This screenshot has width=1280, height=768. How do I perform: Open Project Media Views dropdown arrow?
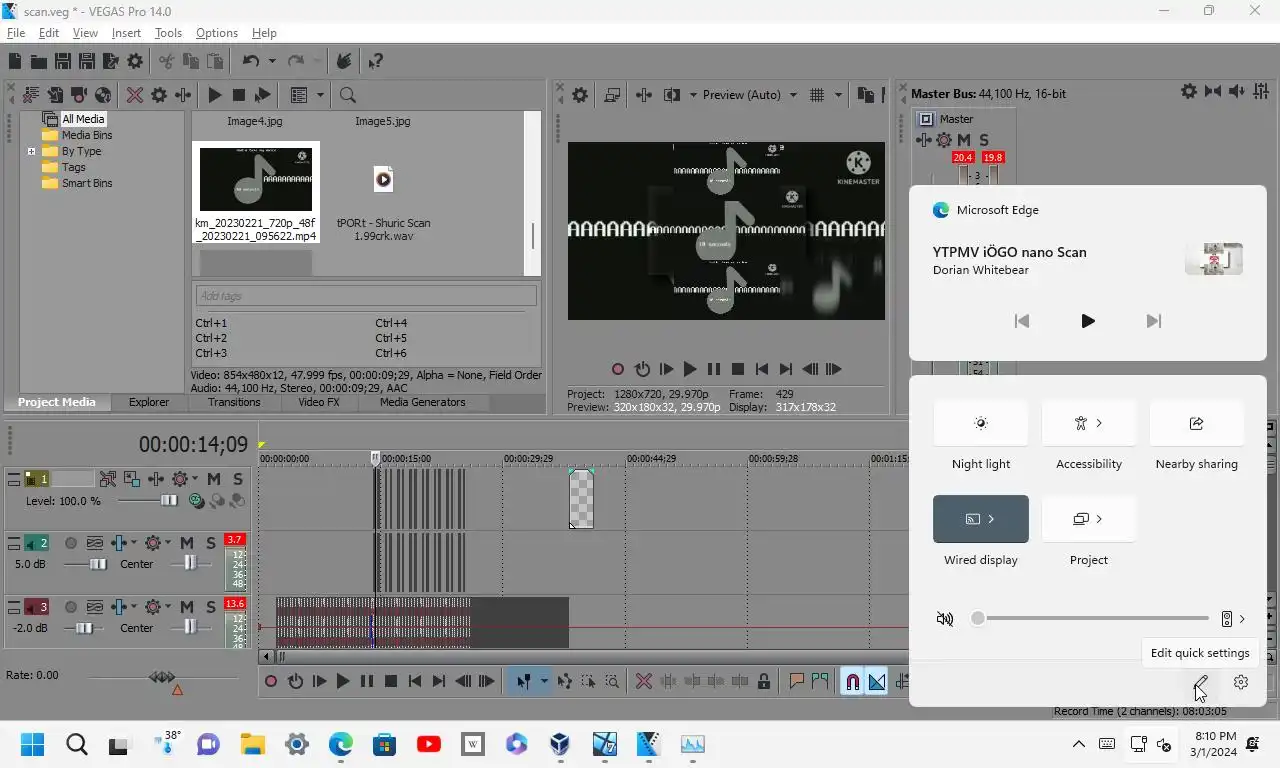pos(321,95)
